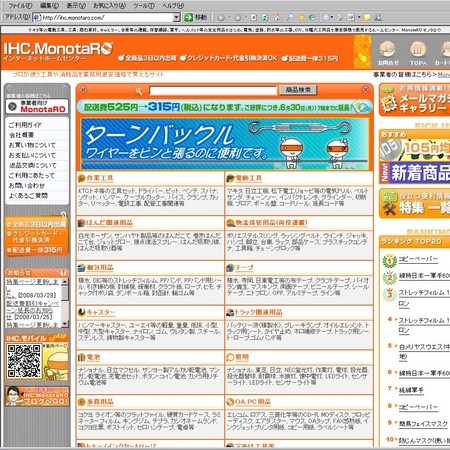450x450 pixels.
Task: Click the 電池 category icon
Action: click(81, 357)
